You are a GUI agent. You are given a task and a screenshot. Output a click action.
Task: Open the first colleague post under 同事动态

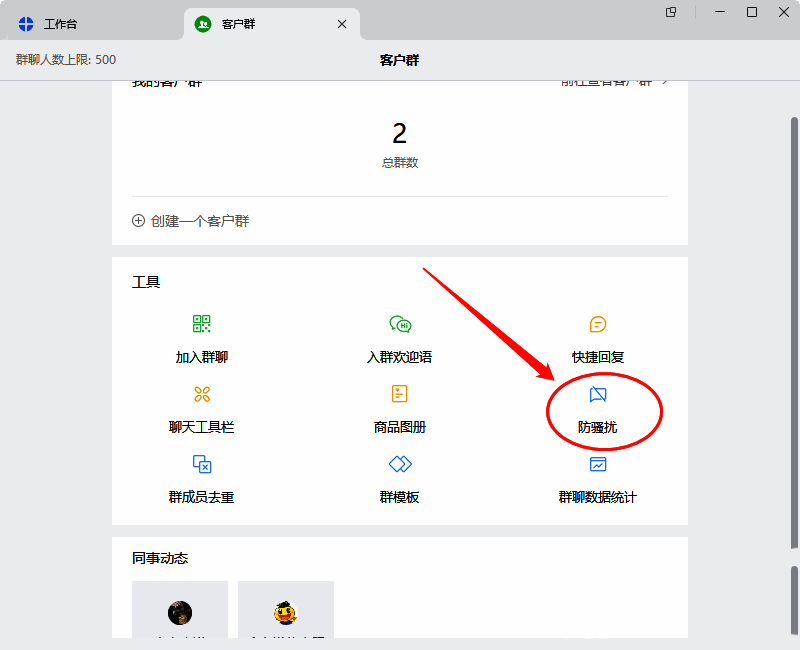tap(180, 610)
